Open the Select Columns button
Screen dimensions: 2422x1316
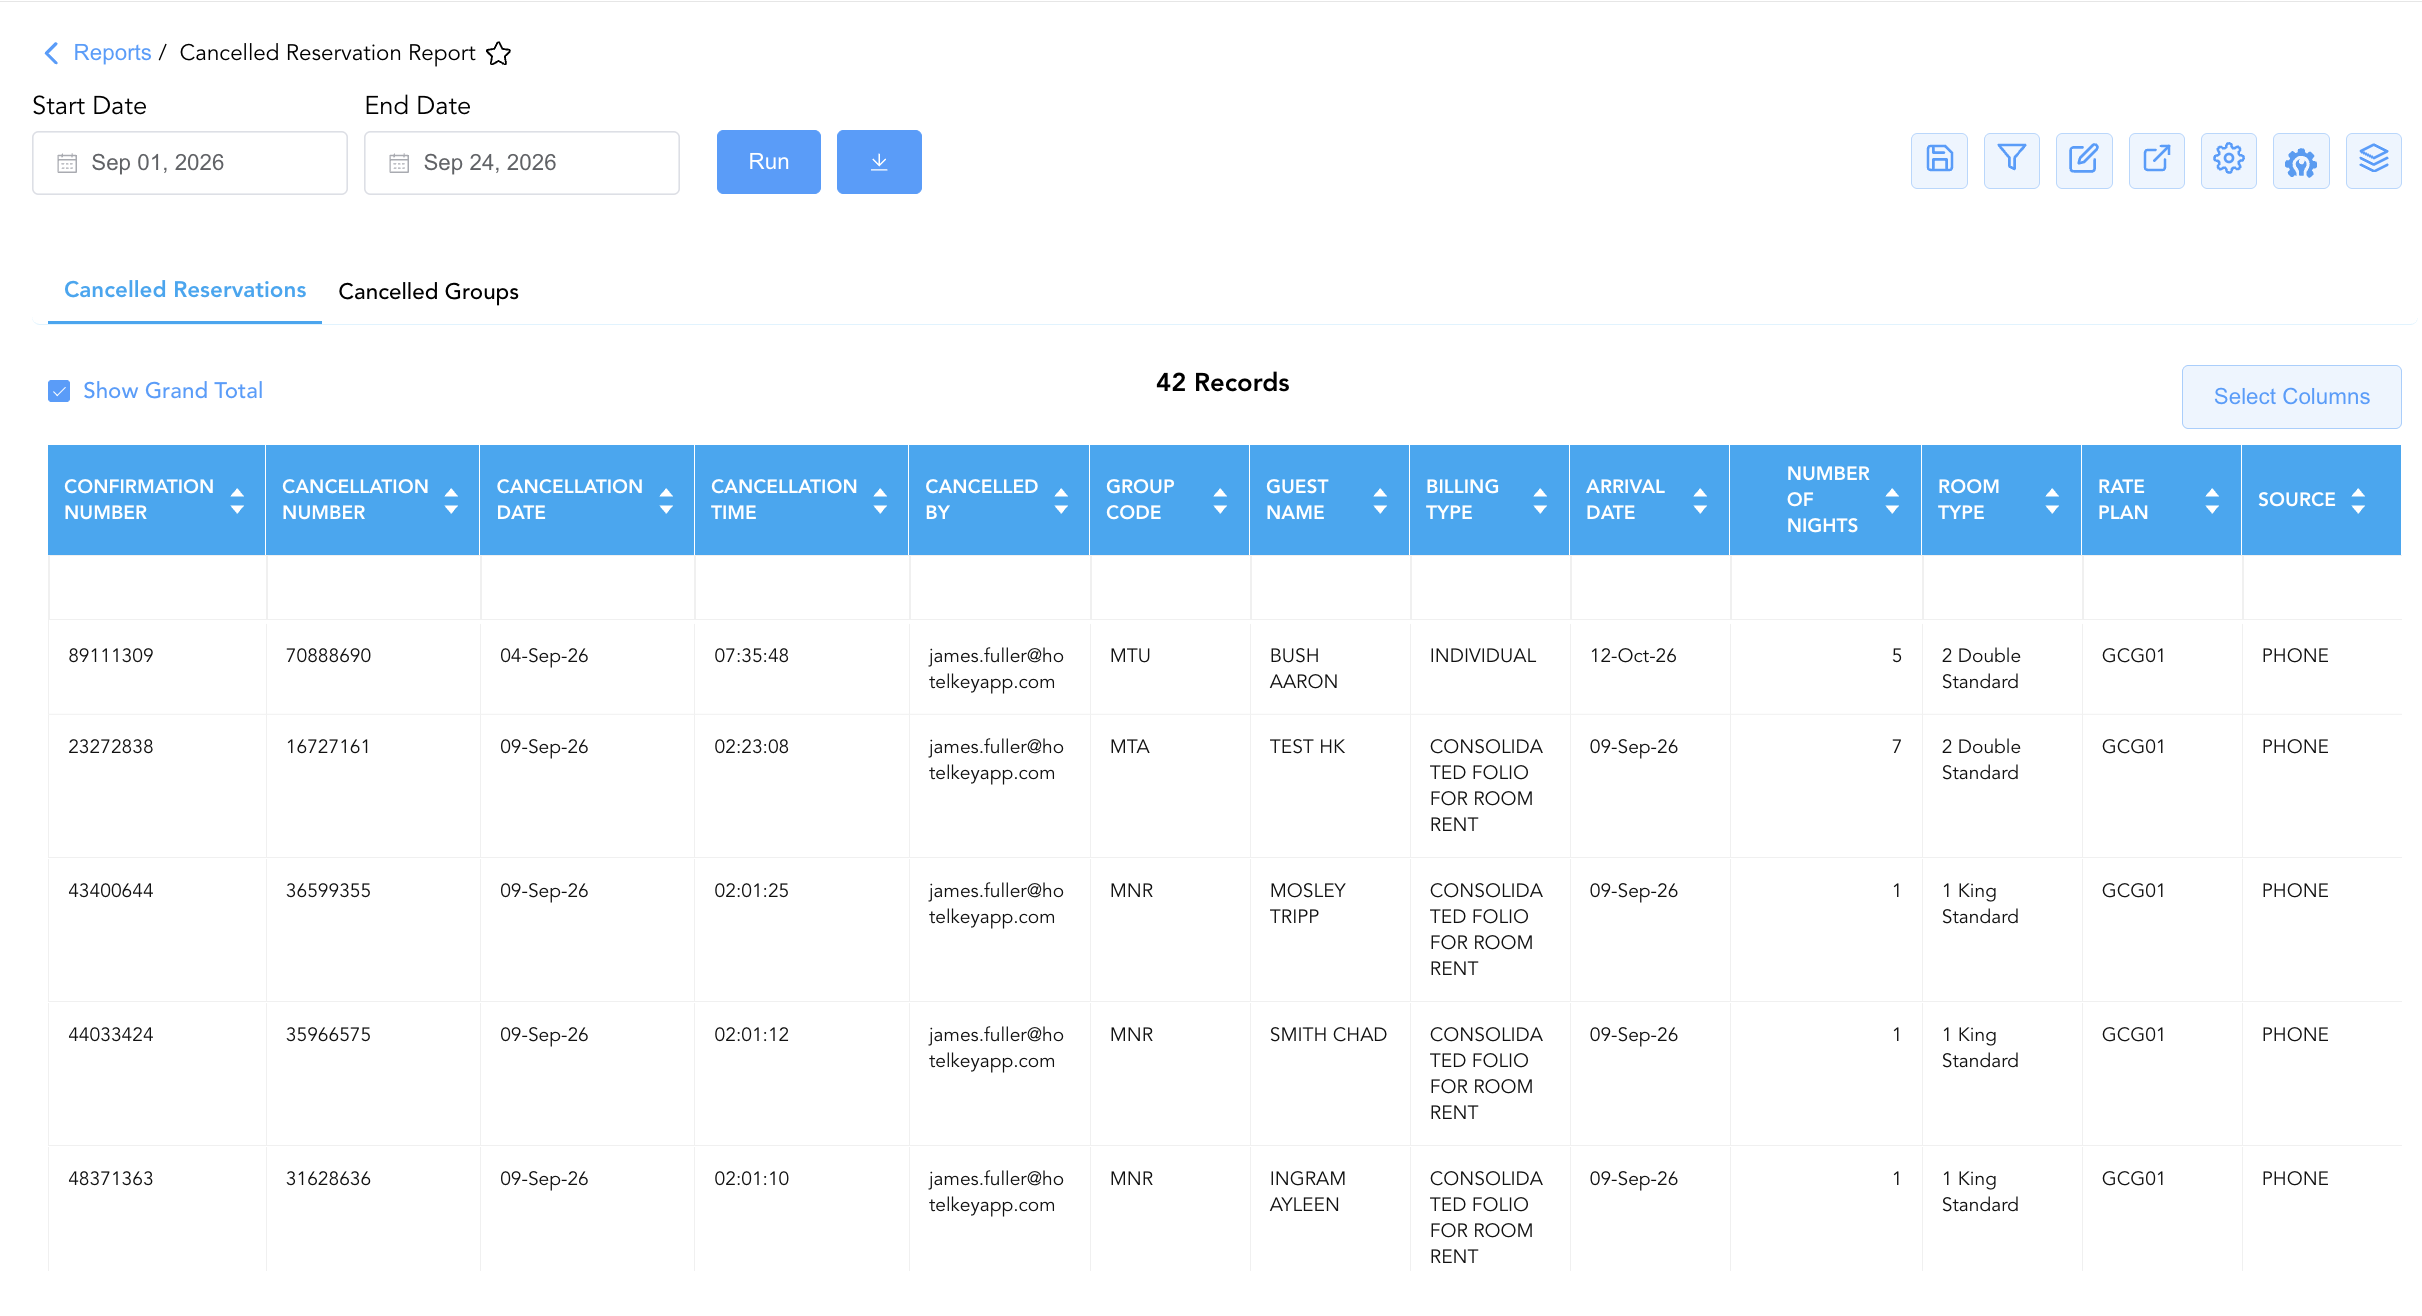pos(2291,397)
